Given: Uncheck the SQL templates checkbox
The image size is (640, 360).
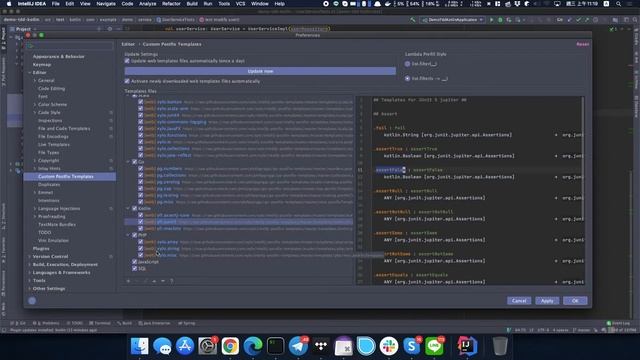Looking at the screenshot, I should coord(135,269).
